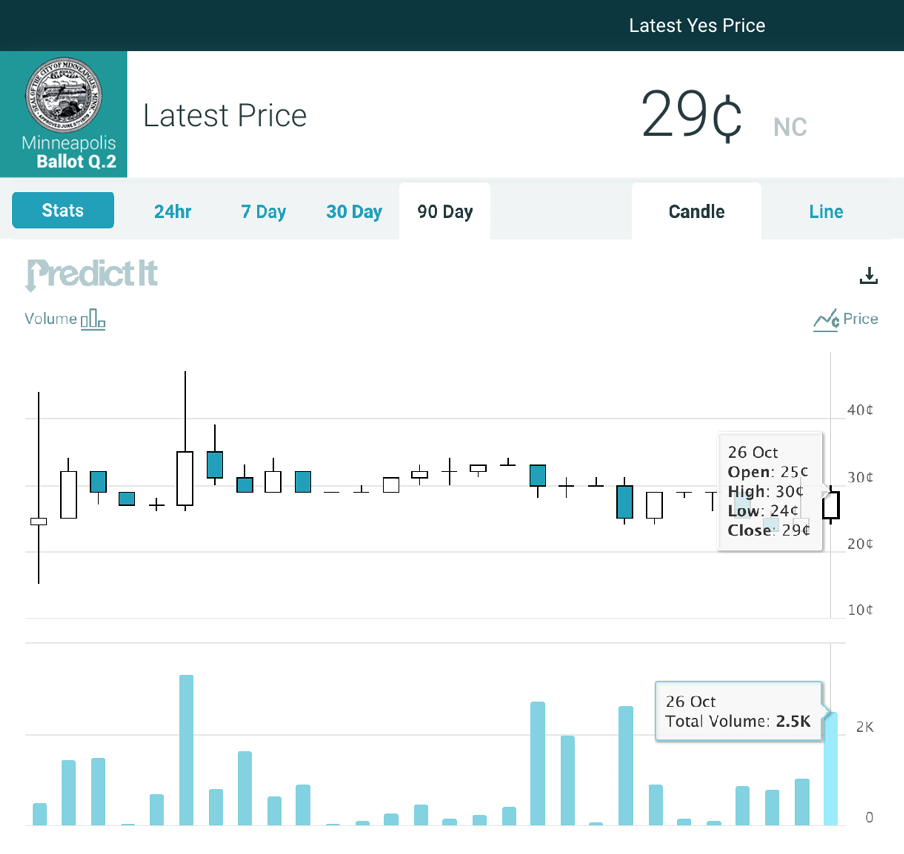This screenshot has width=904, height=854.
Task: Click the download chart icon
Action: 868,276
